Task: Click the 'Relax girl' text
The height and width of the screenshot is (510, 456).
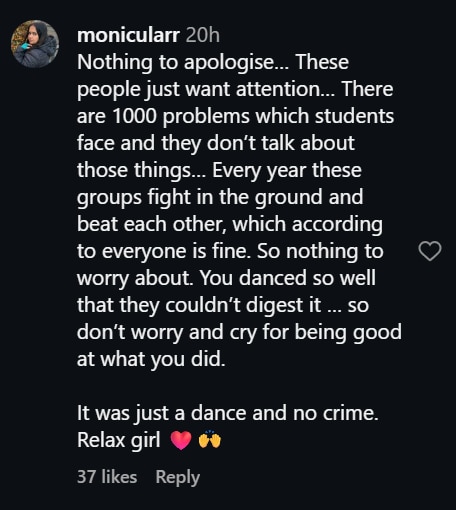Action: (x=119, y=440)
